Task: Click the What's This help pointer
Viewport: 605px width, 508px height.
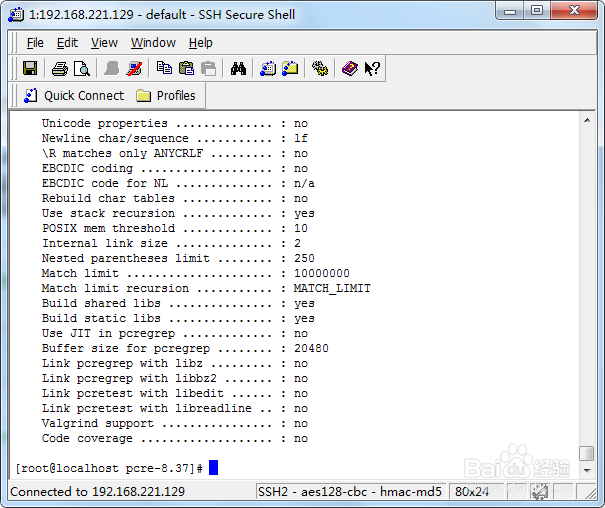Action: point(372,69)
